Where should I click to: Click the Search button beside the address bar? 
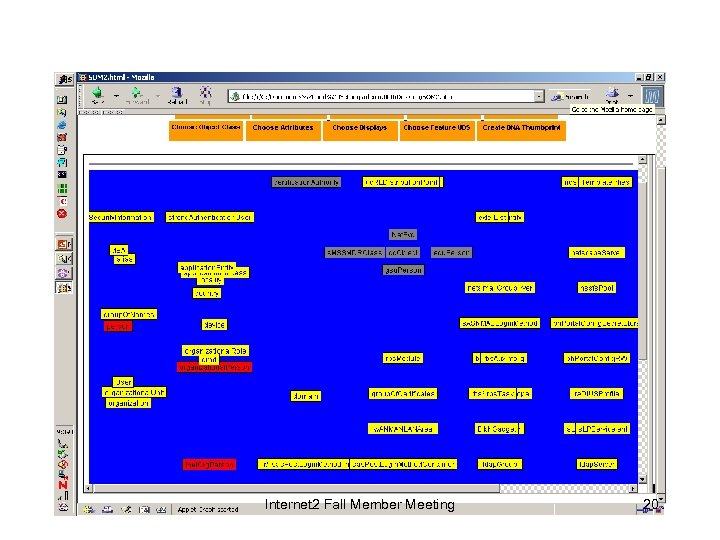(570, 96)
